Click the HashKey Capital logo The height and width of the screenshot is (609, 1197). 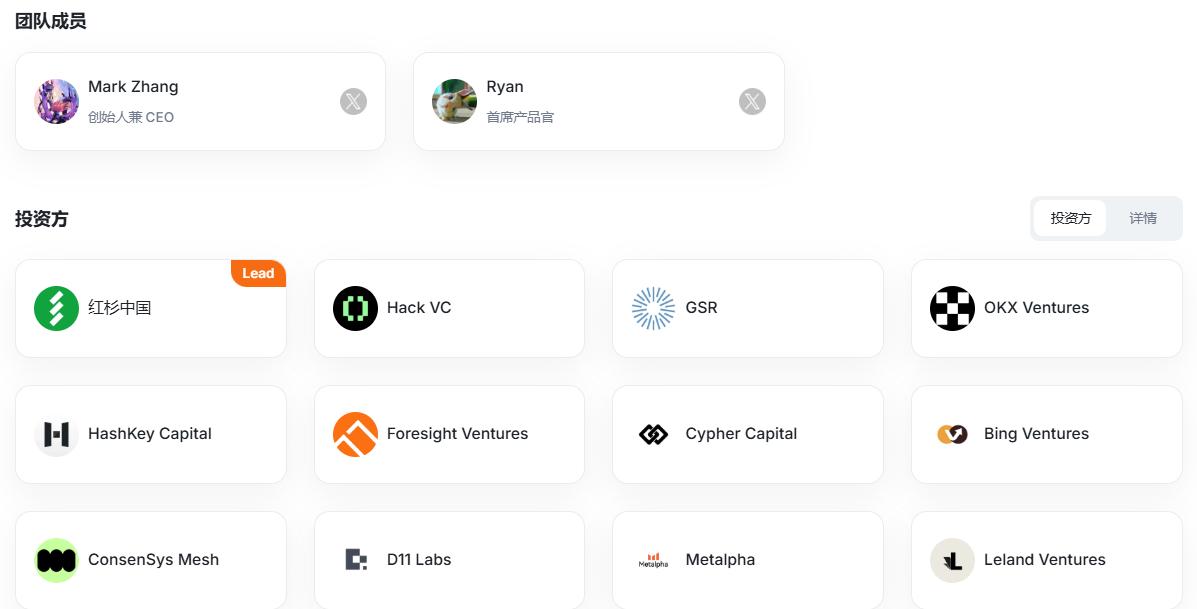(56, 434)
